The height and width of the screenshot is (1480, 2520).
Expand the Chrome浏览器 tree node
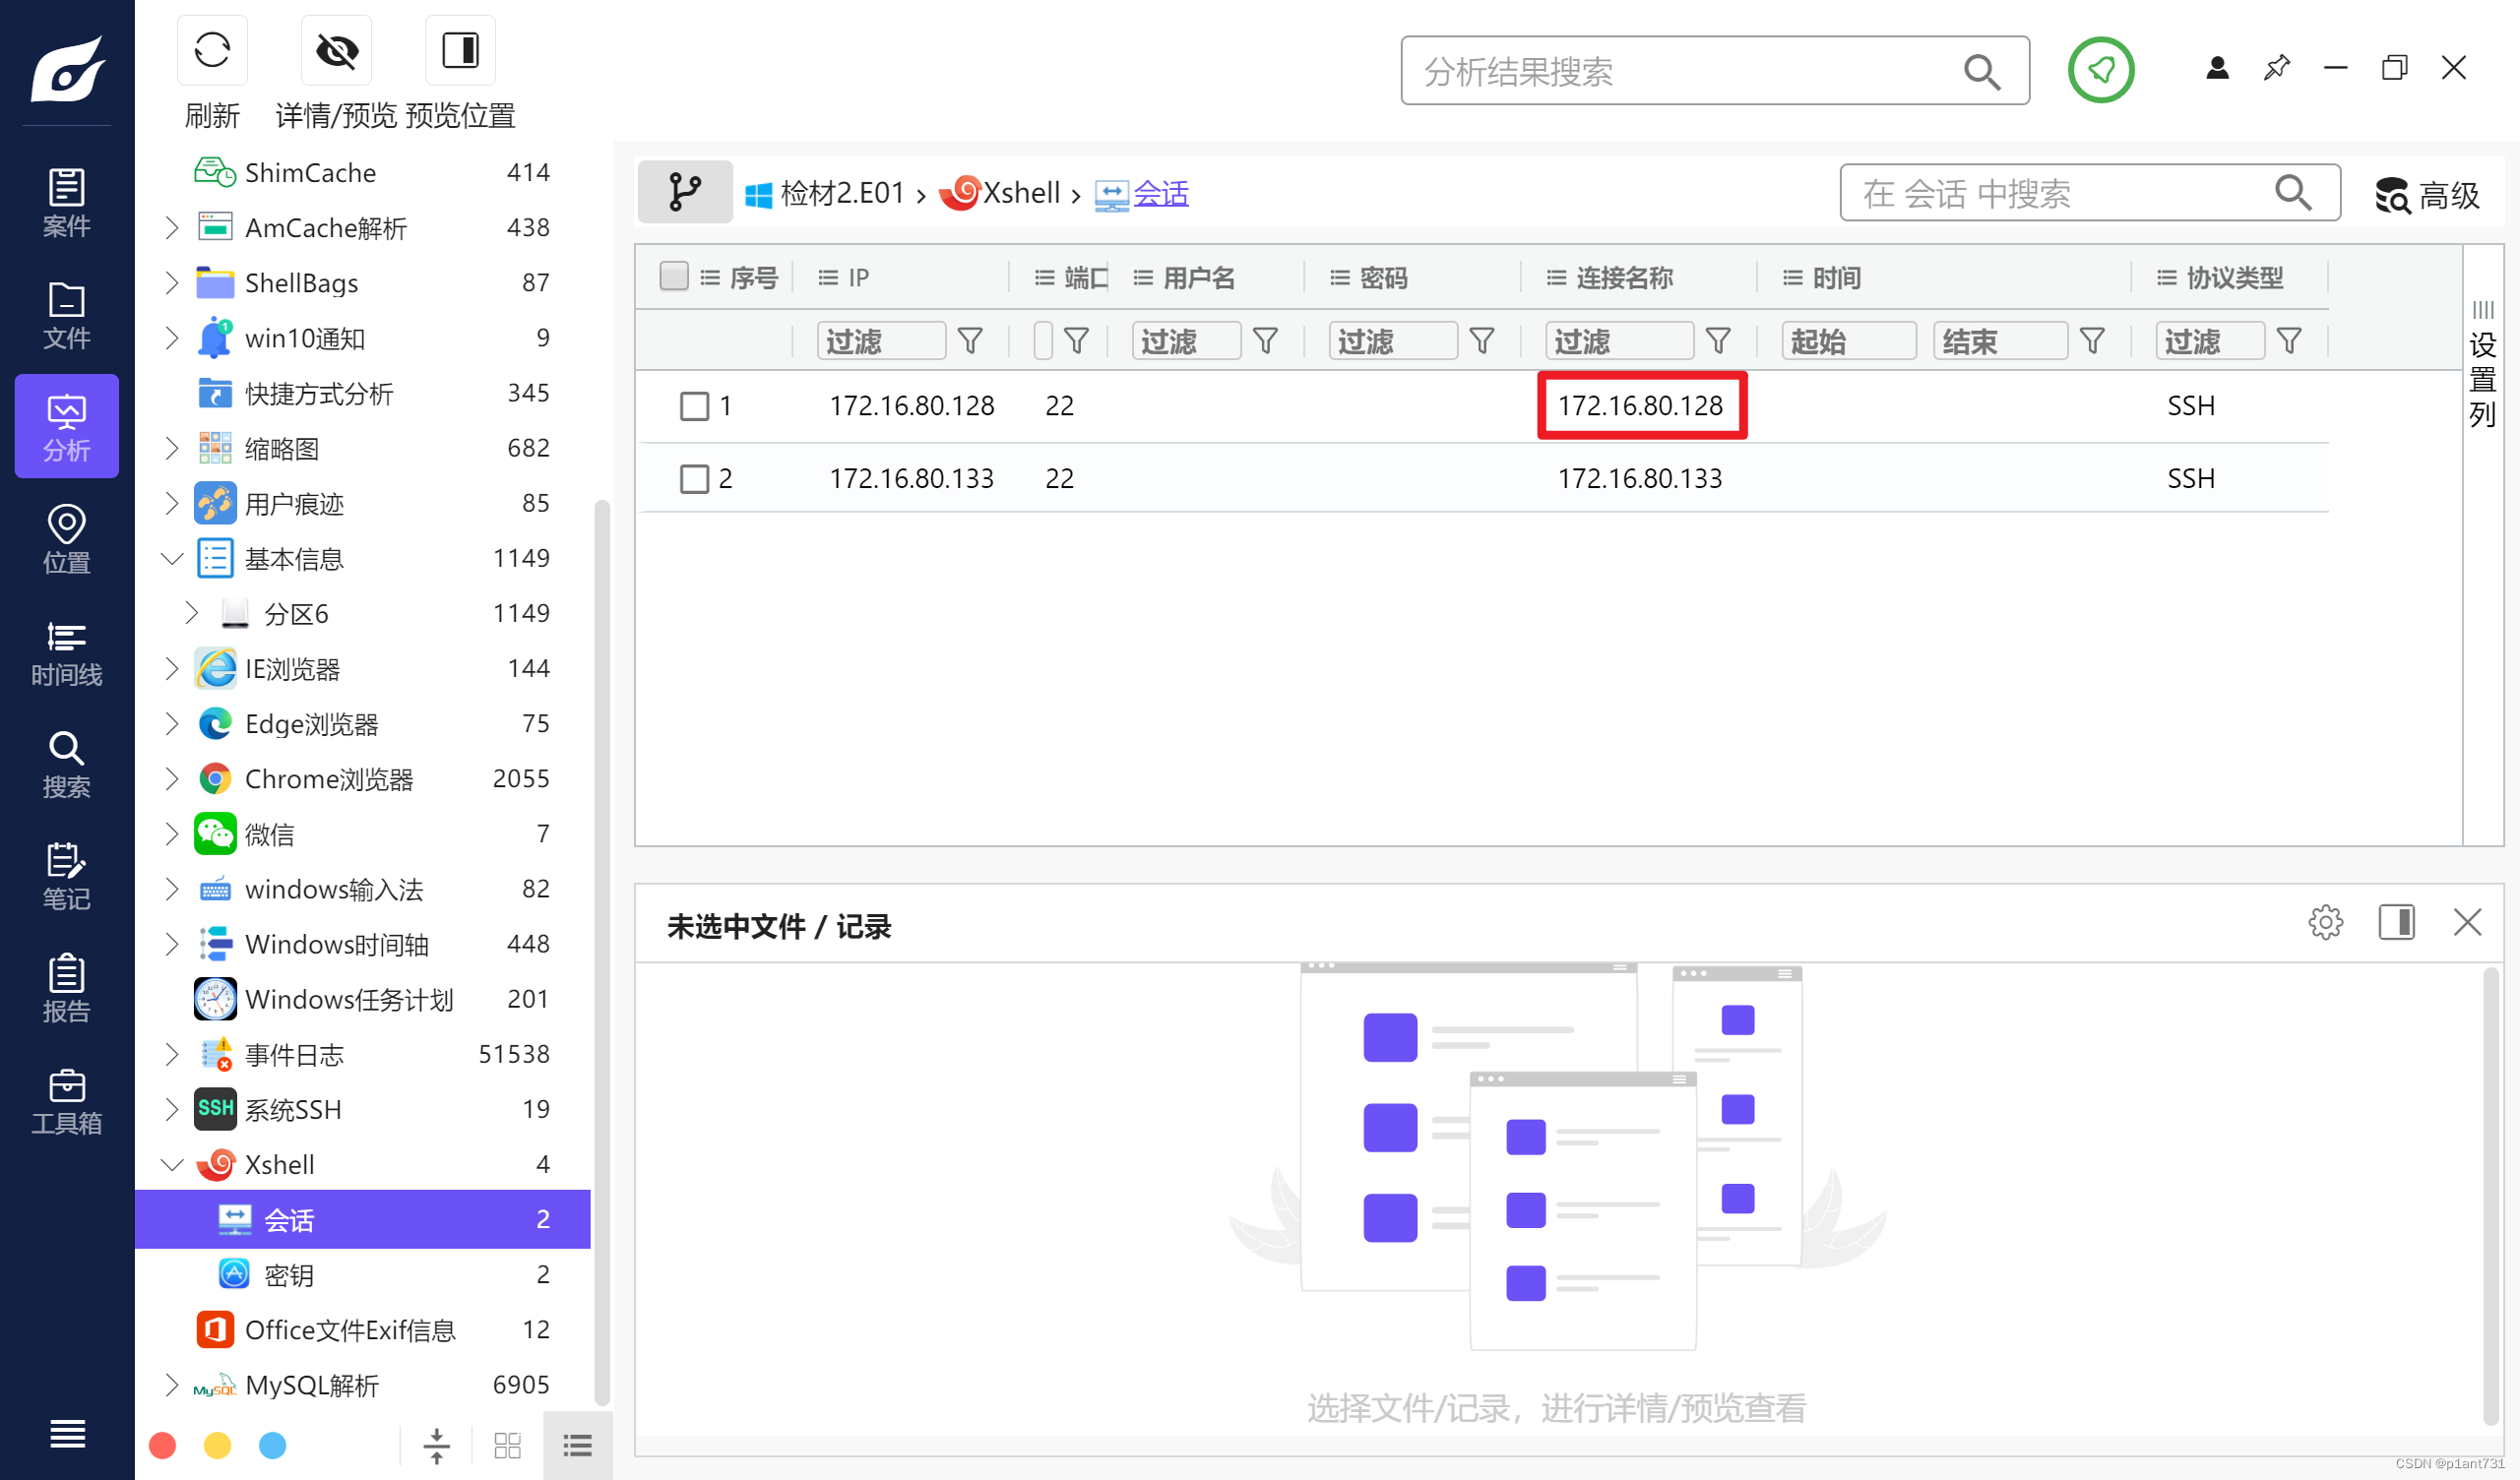coord(172,779)
